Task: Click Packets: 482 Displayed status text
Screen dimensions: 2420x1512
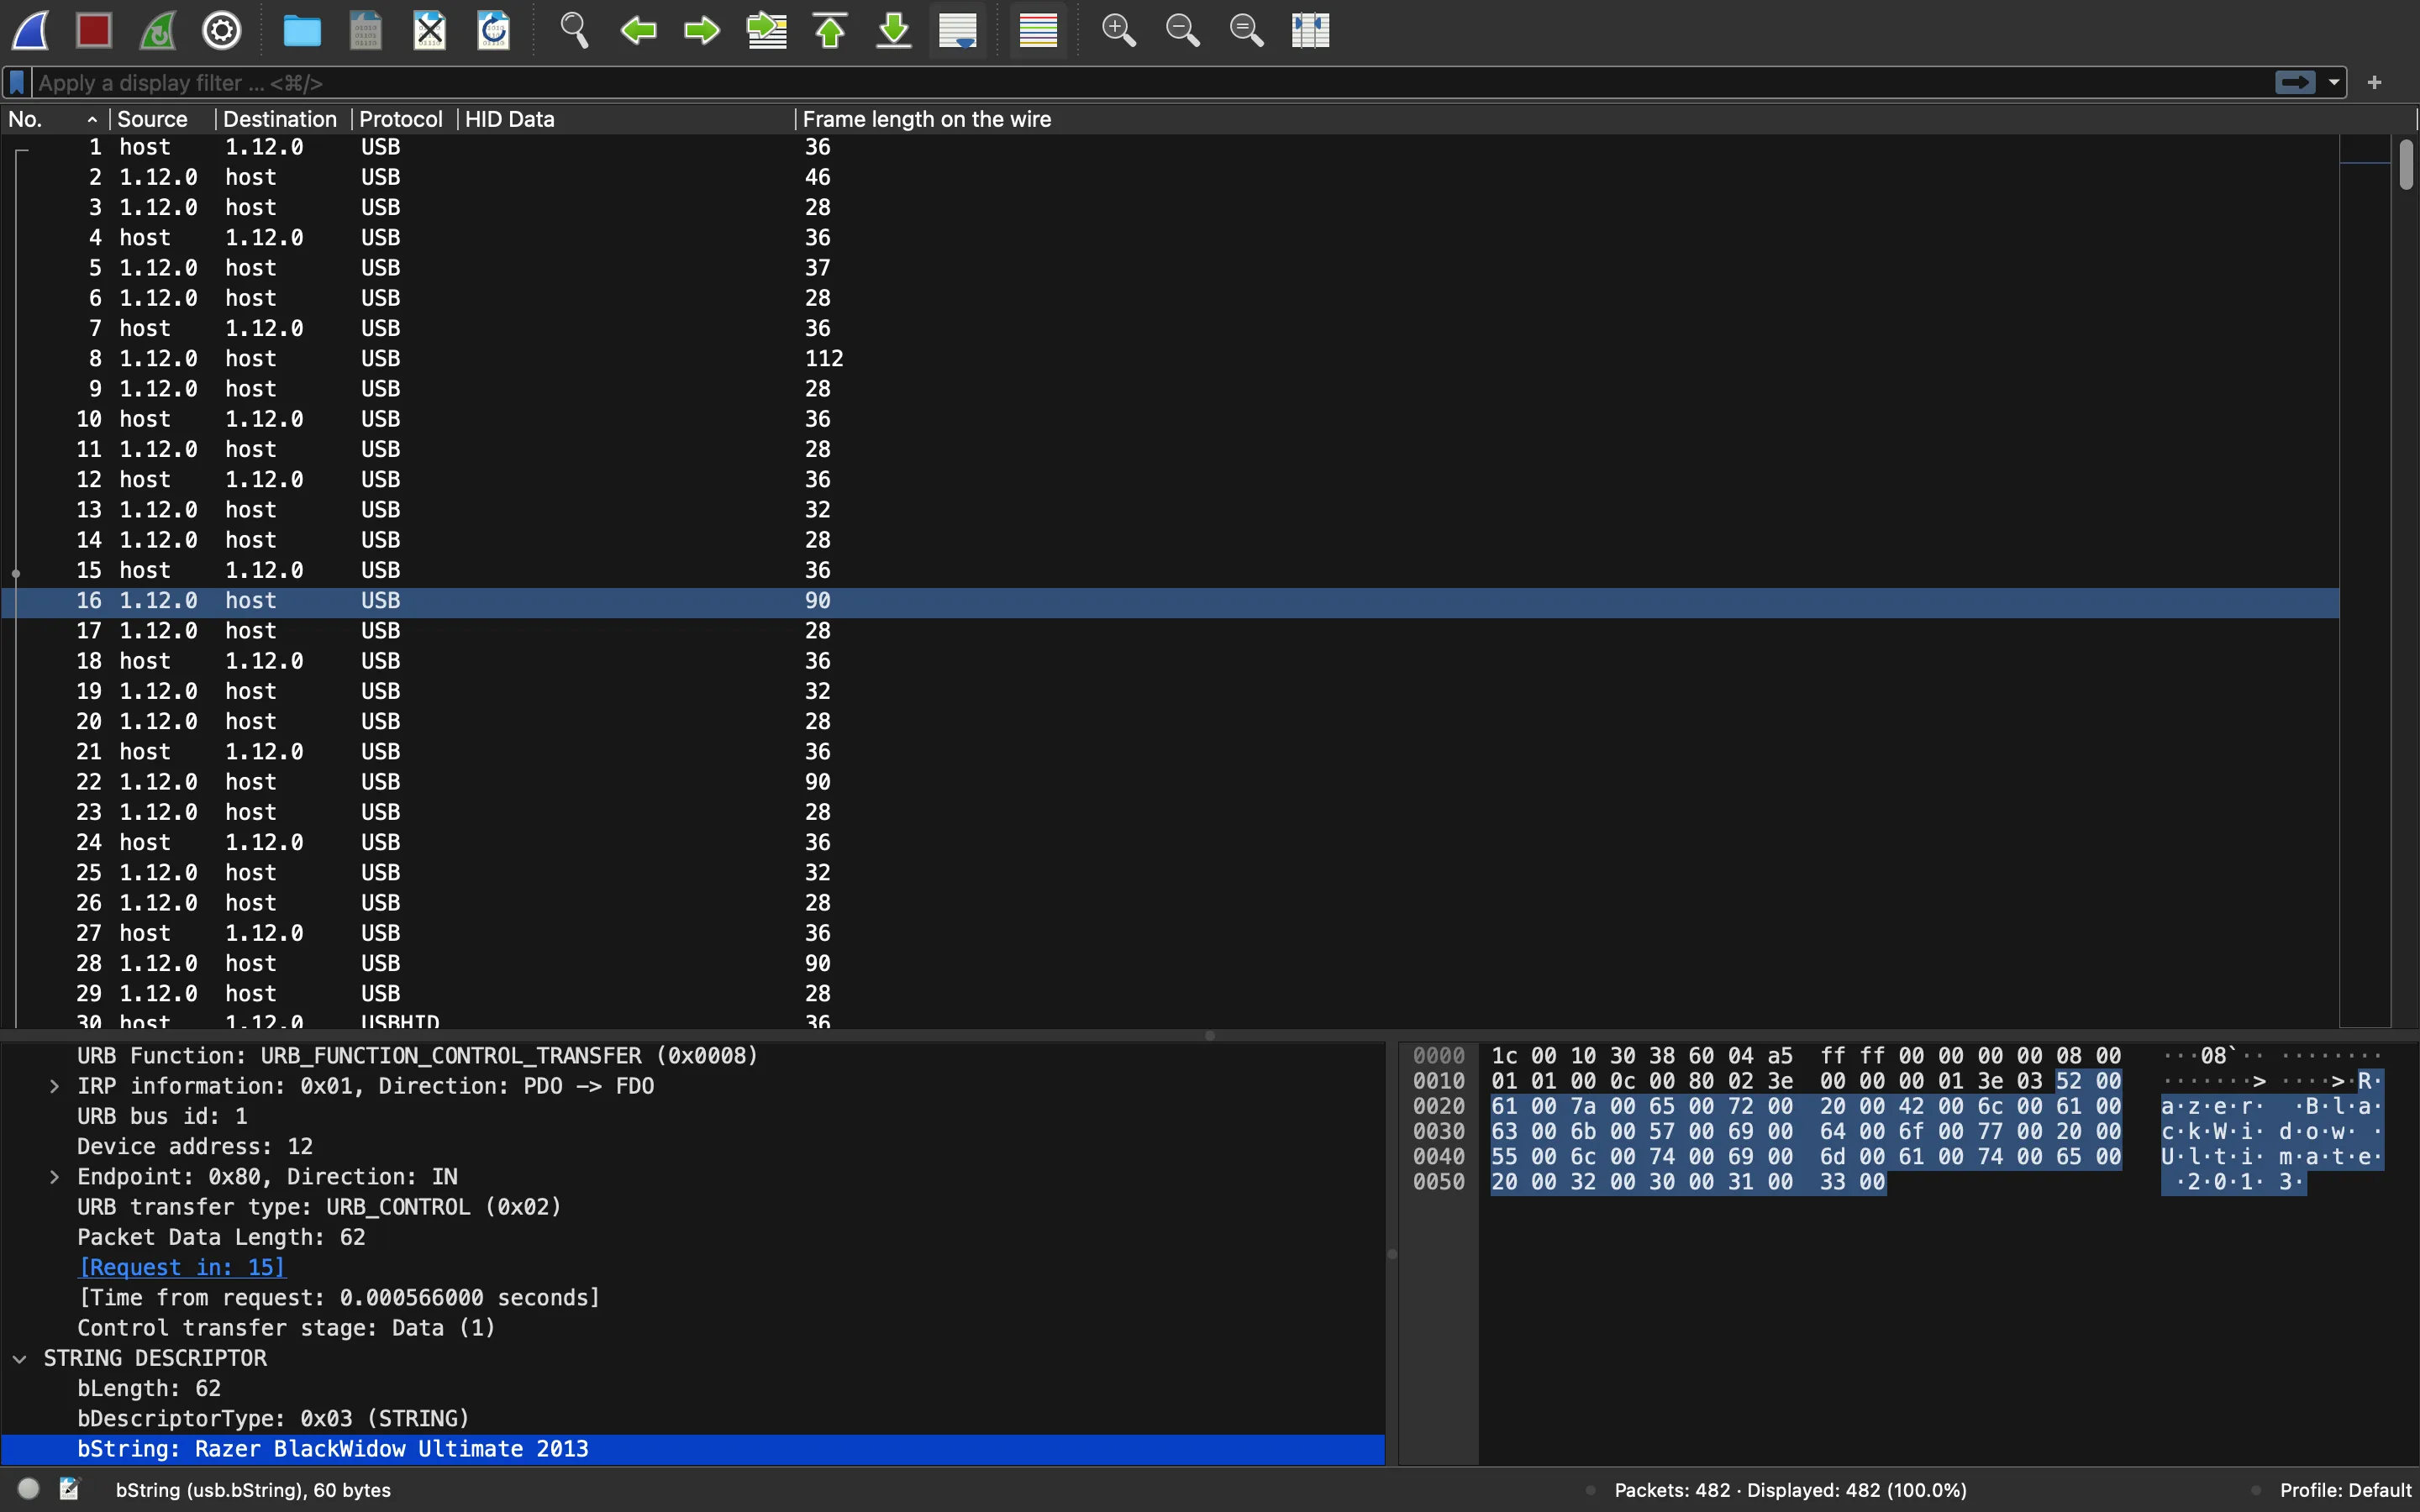Action: point(1790,1490)
